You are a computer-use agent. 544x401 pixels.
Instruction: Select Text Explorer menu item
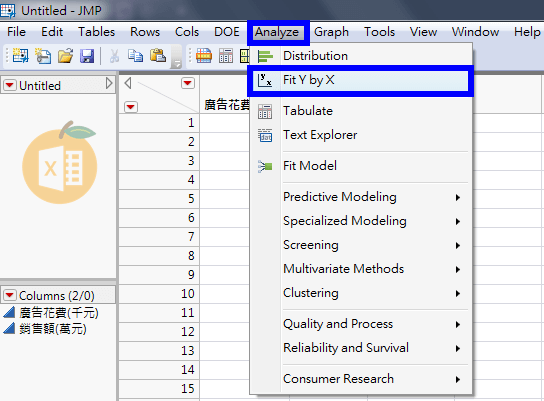click(x=361, y=135)
